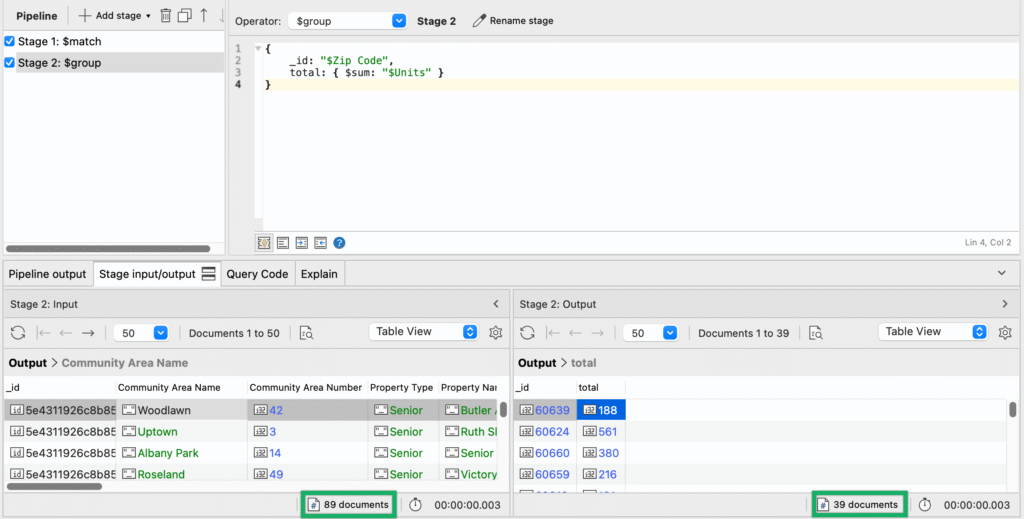Click the layout icon on Stage input/output tab
The height and width of the screenshot is (519, 1024).
208,274
